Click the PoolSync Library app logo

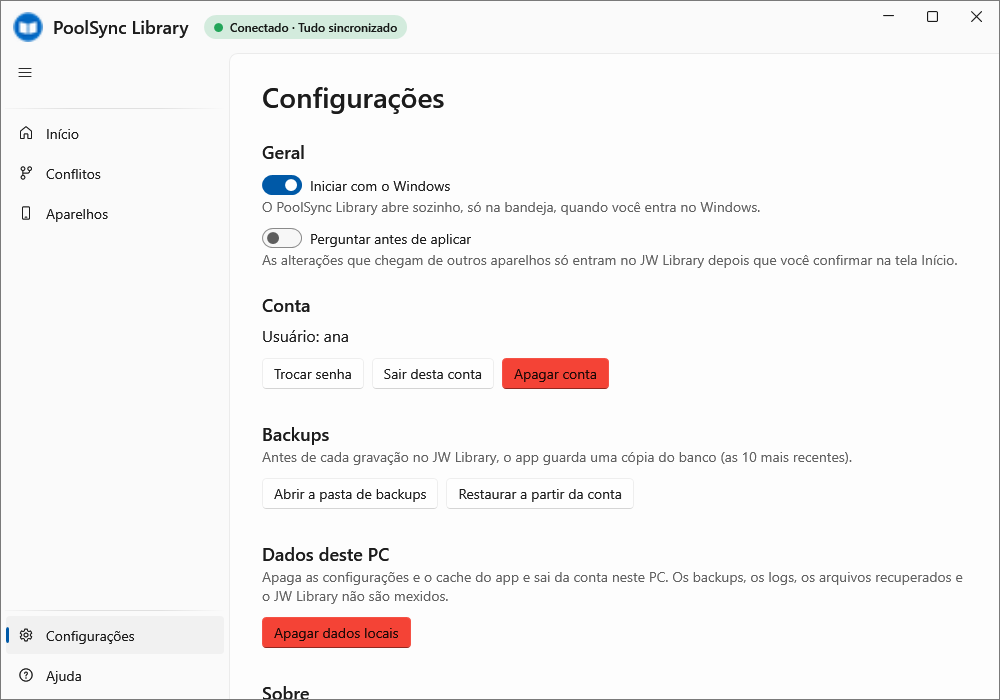[28, 27]
